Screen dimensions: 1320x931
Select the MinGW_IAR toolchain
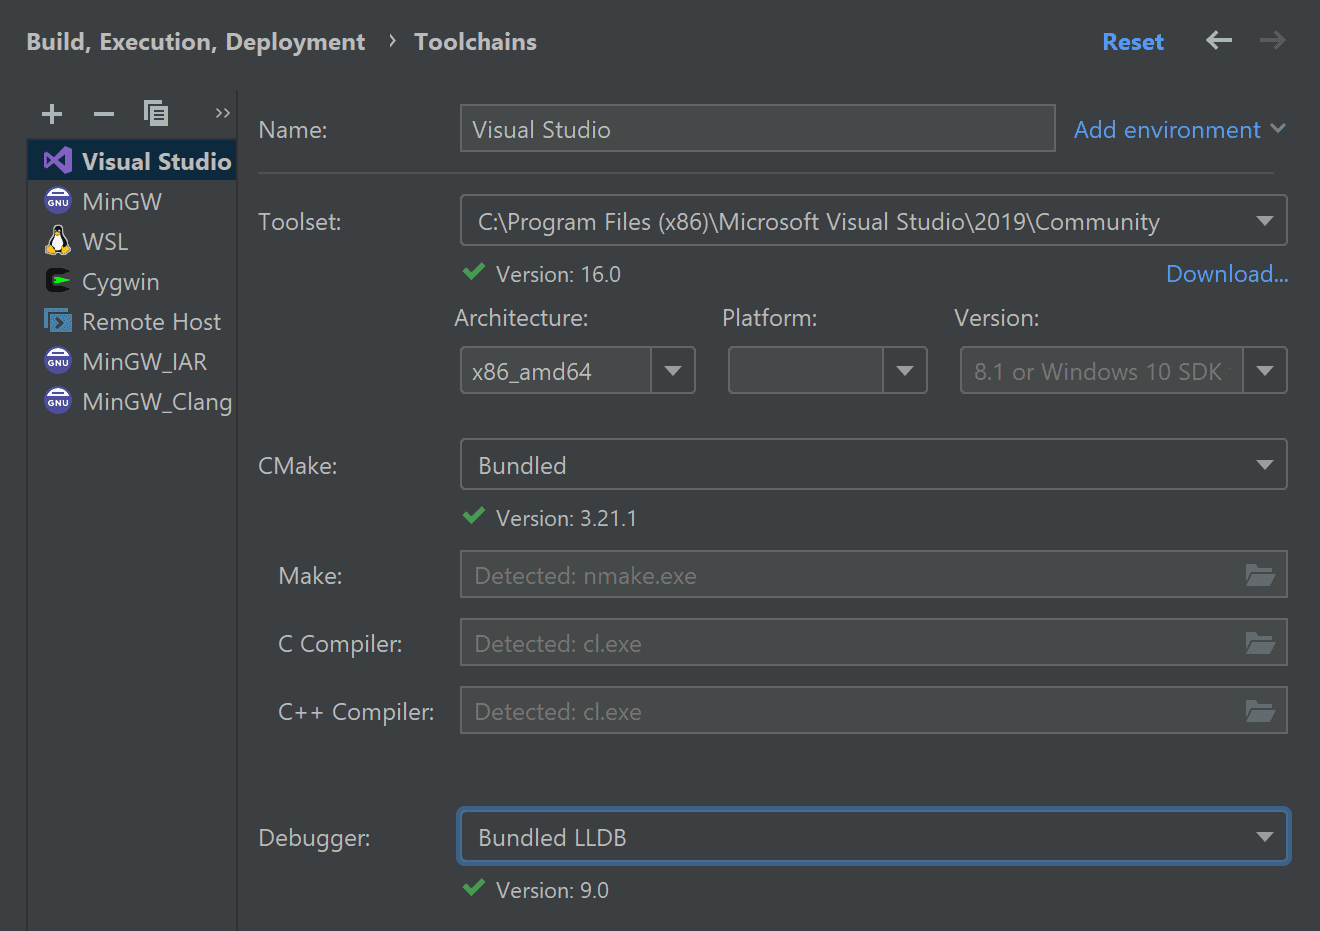pos(132,361)
